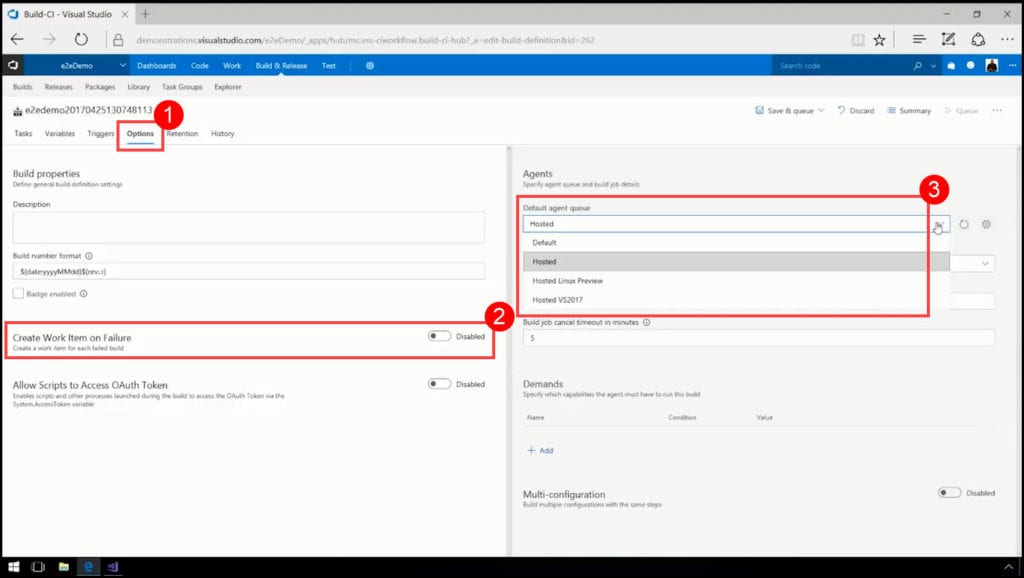
Task: Open the Task Groups page
Action: (x=182, y=87)
